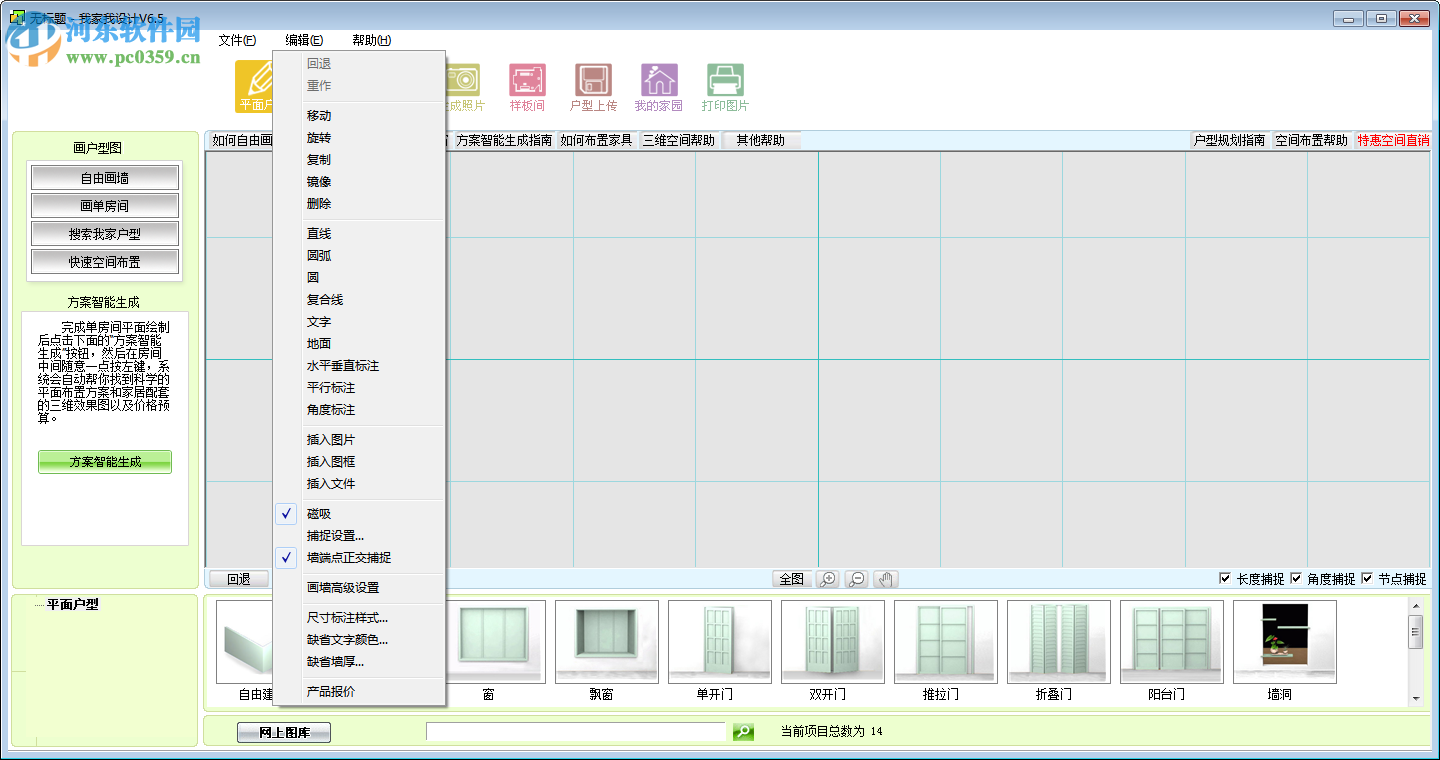The width and height of the screenshot is (1440, 760).
Task: Click the 编辑 menu header
Action: (304, 40)
